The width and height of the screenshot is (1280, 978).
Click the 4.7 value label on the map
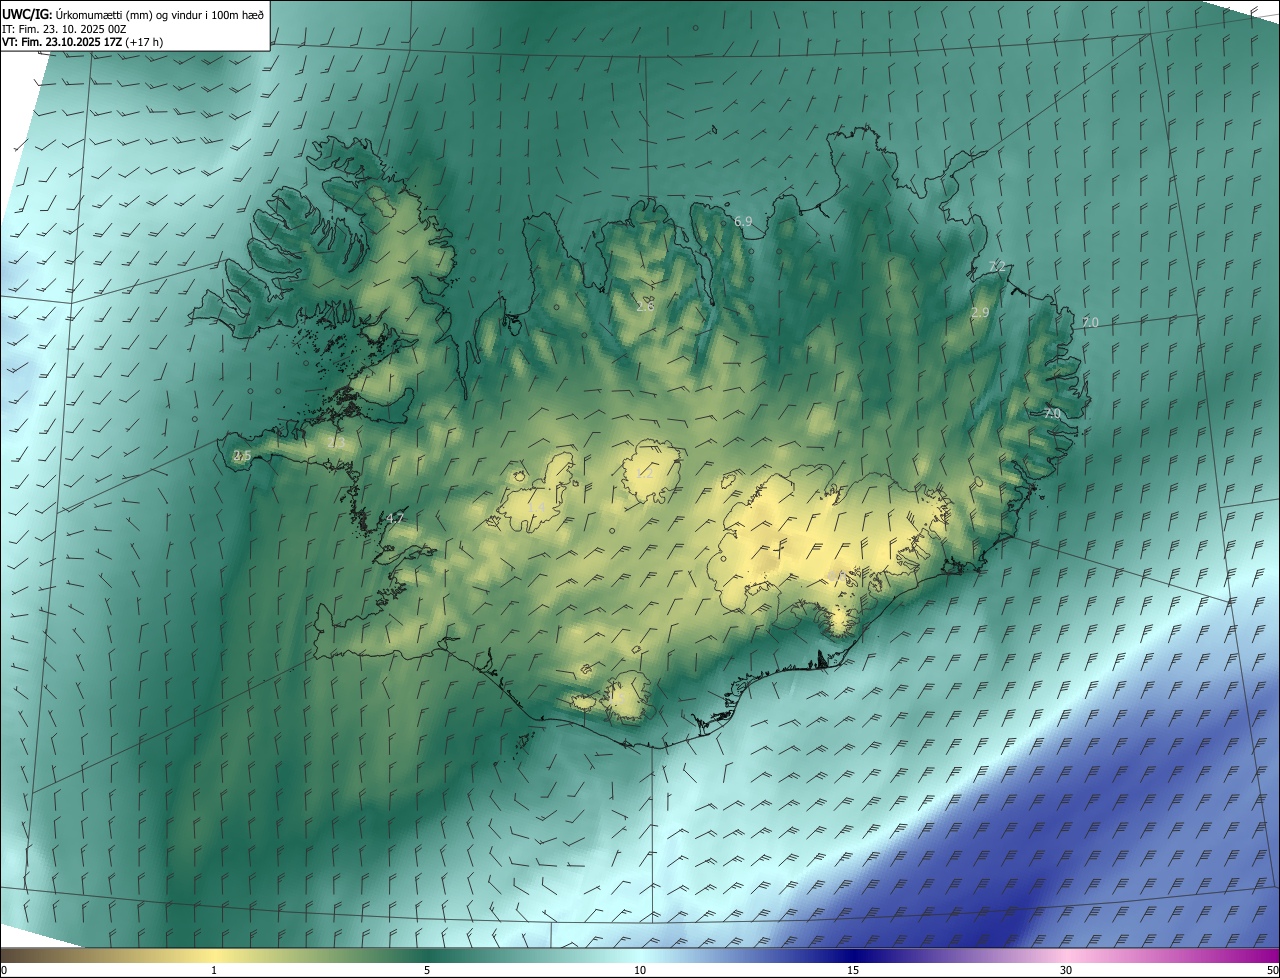(395, 519)
